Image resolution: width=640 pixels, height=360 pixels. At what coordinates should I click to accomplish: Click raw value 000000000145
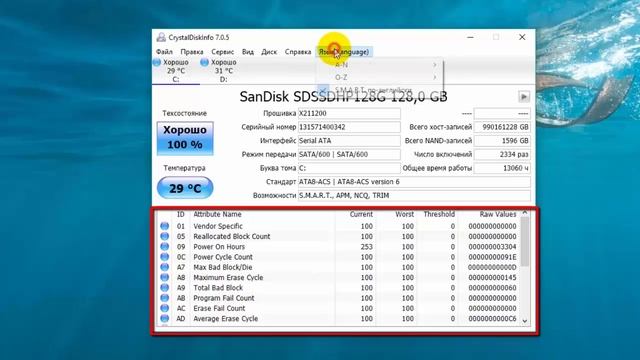pos(492,278)
